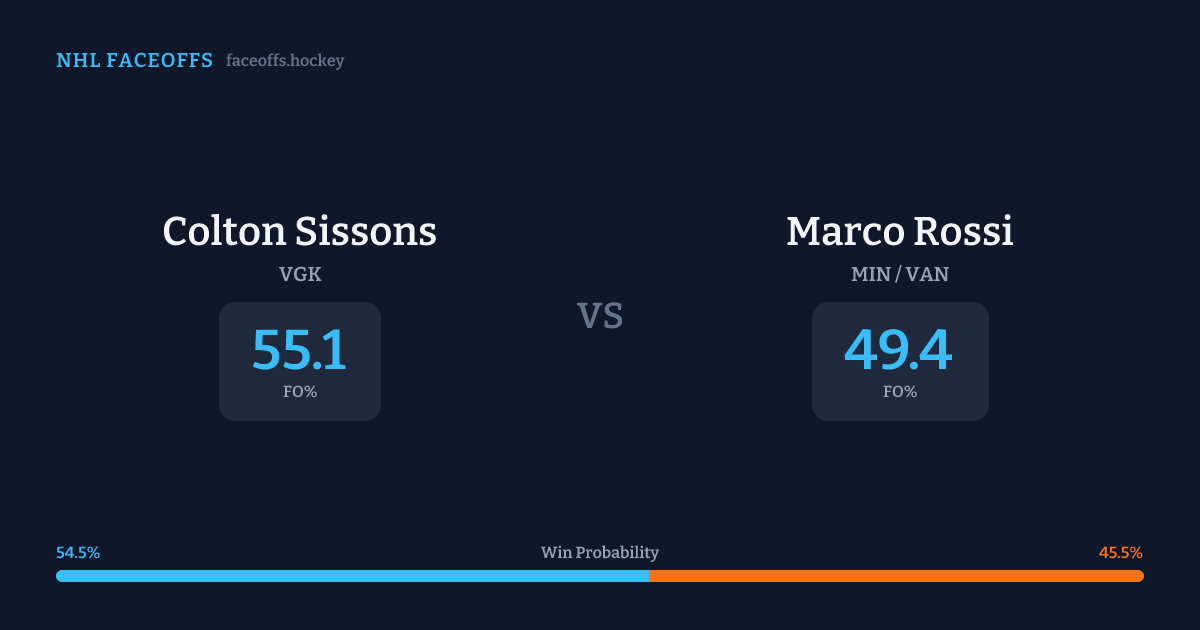Click the 45.5% win probability label
1200x630 pixels.
[x=1120, y=553]
